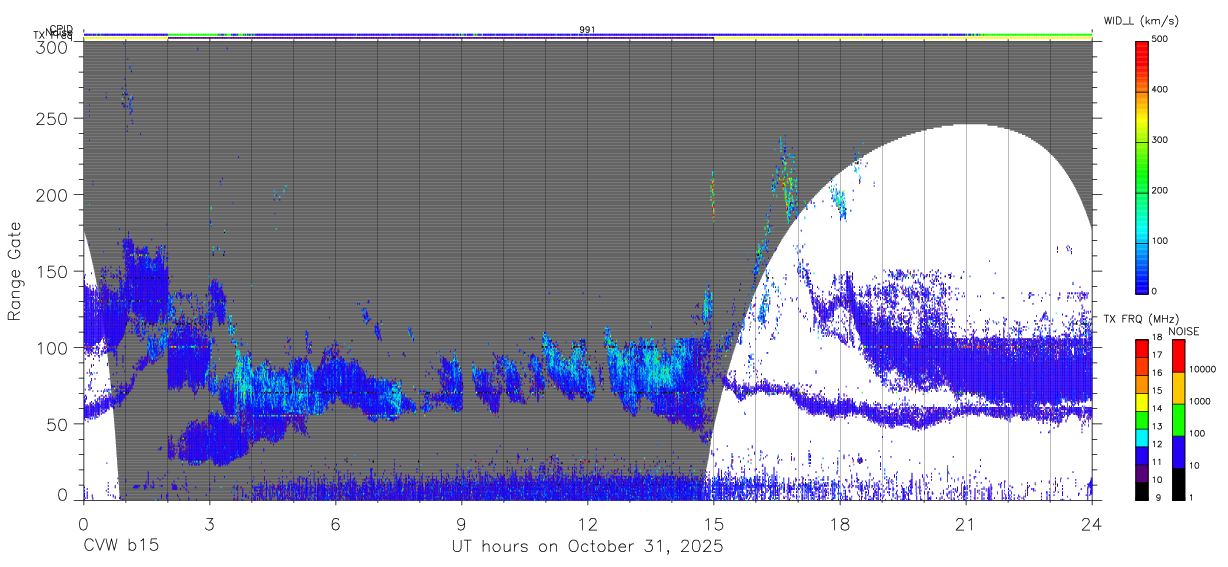Click the 'NOISE' legend title

[1183, 331]
